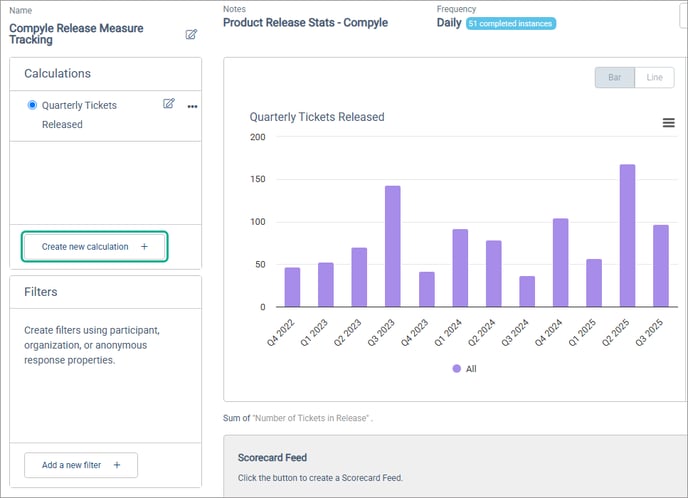688x498 pixels.
Task: Click Add a new filter button
Action: pos(81,465)
